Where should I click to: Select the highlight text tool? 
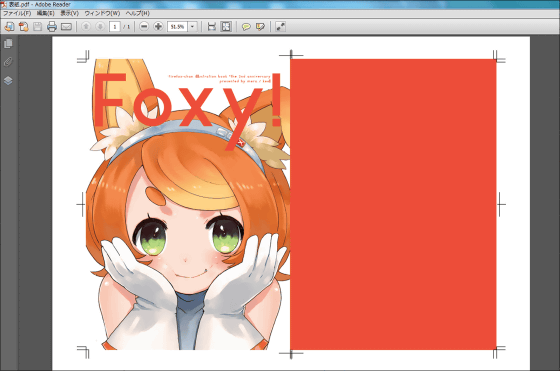(260, 27)
